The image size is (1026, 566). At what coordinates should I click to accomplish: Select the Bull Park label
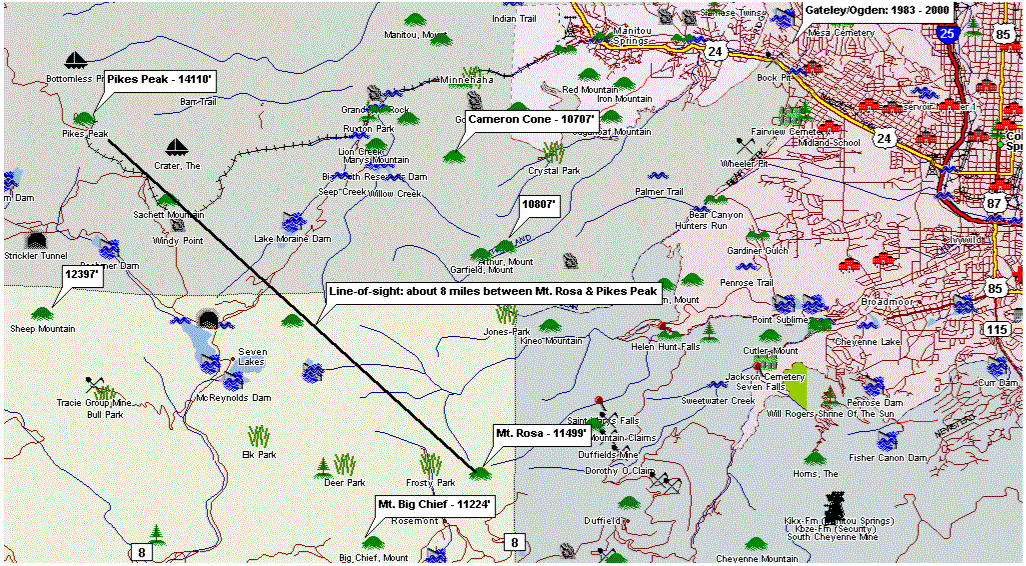[105, 414]
